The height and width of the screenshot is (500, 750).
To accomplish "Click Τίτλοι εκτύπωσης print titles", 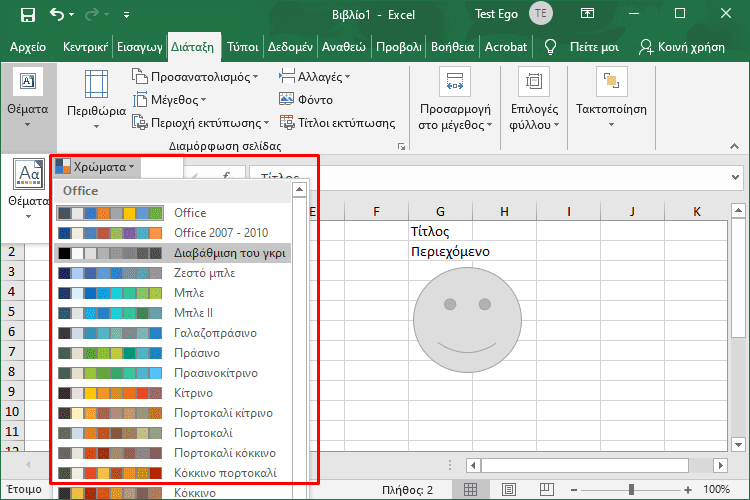I will 338,123.
